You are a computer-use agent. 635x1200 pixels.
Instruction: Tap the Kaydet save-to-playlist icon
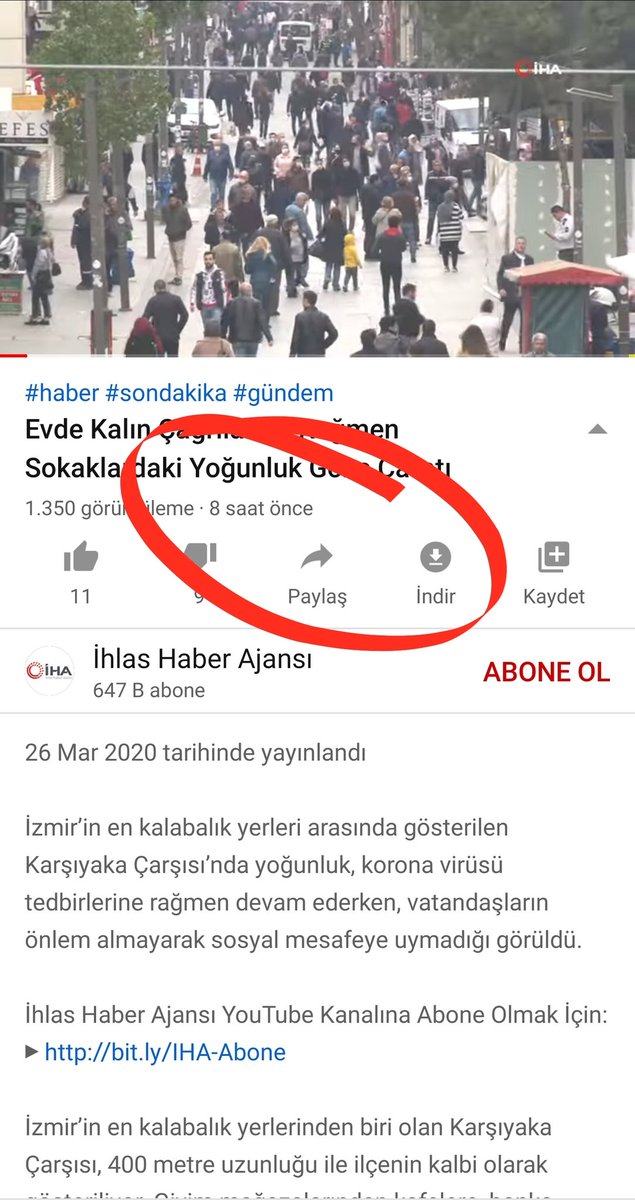[x=553, y=557]
